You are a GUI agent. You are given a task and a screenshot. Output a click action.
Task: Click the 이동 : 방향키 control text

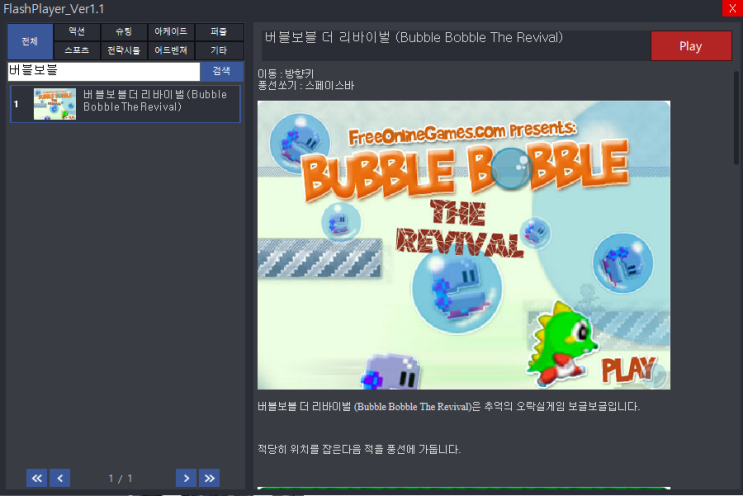(286, 74)
